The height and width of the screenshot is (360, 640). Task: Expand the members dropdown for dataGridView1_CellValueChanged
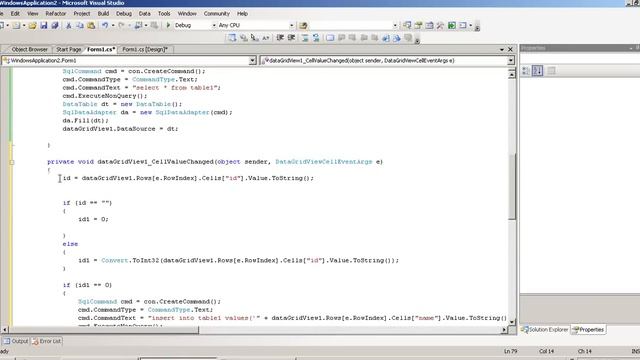click(511, 60)
